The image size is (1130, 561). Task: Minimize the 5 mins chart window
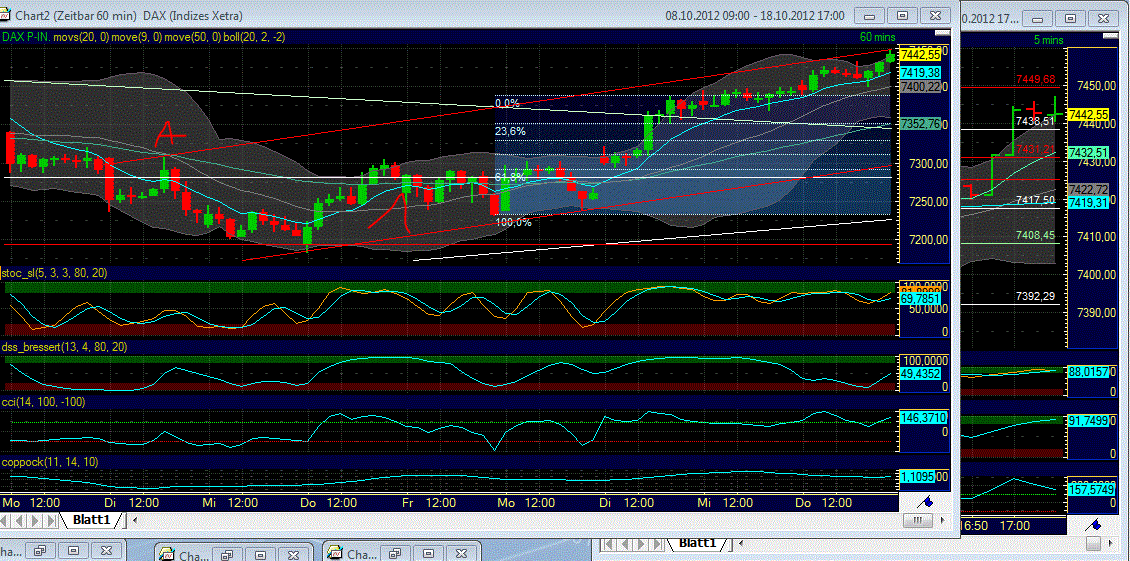point(1038,19)
